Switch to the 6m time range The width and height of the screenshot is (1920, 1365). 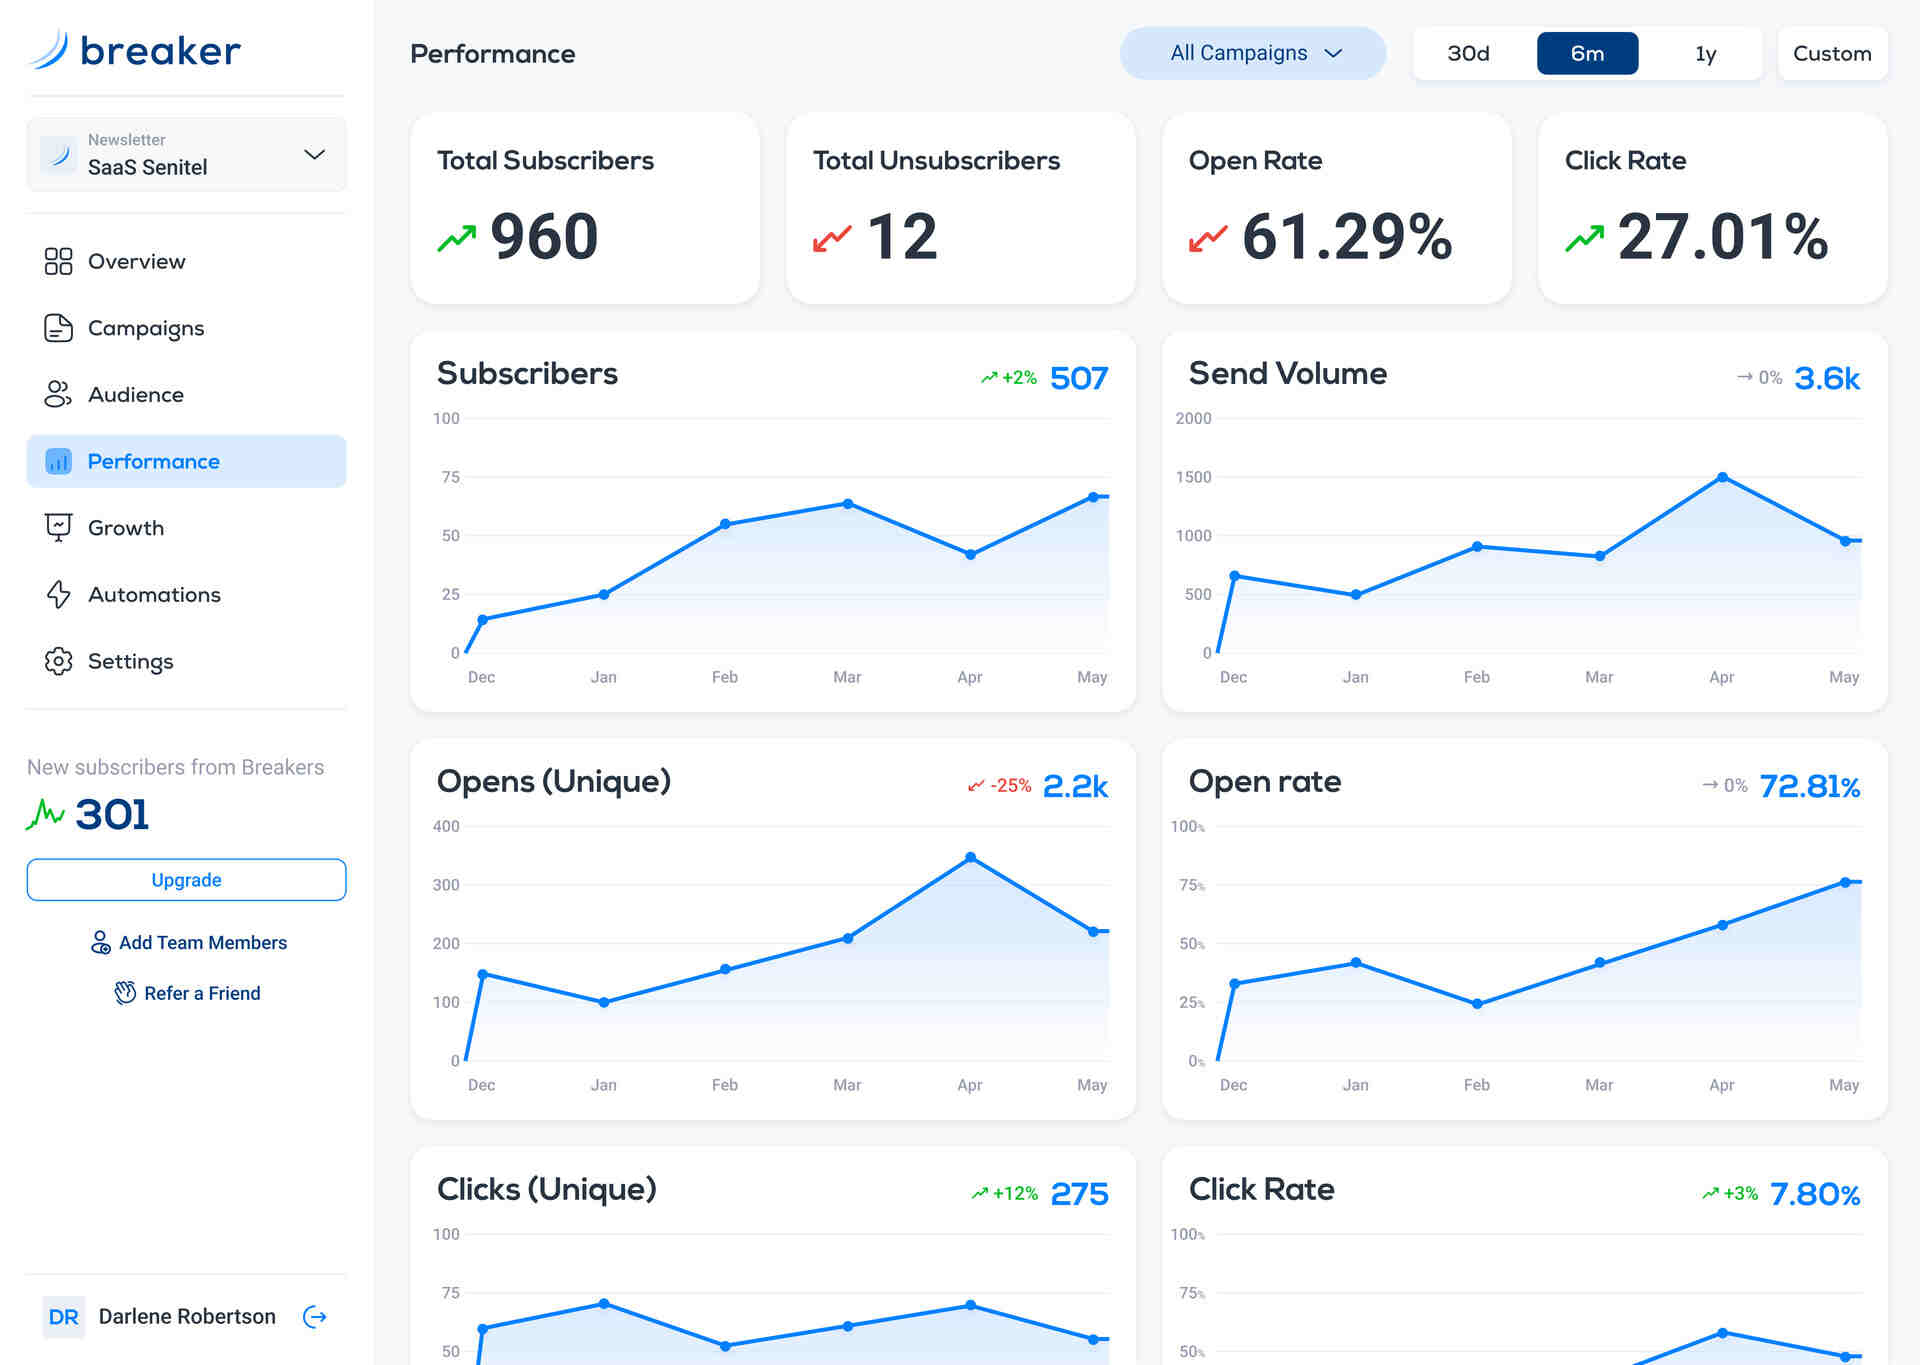1587,53
